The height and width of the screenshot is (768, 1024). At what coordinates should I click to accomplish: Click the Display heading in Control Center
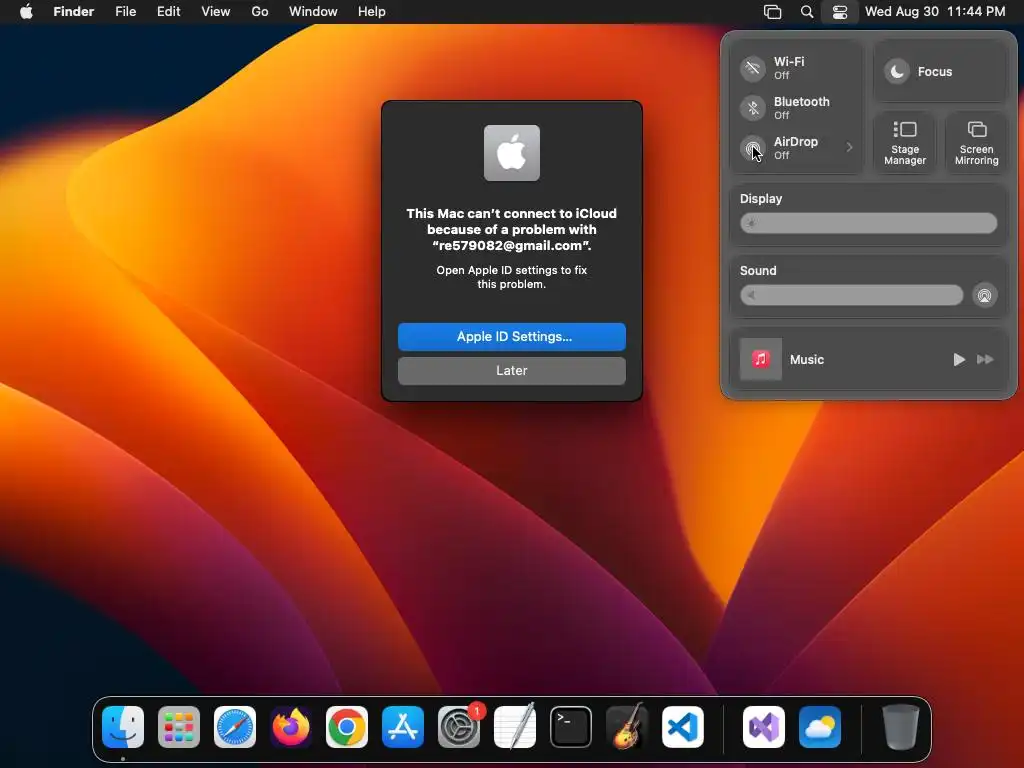pyautogui.click(x=761, y=199)
